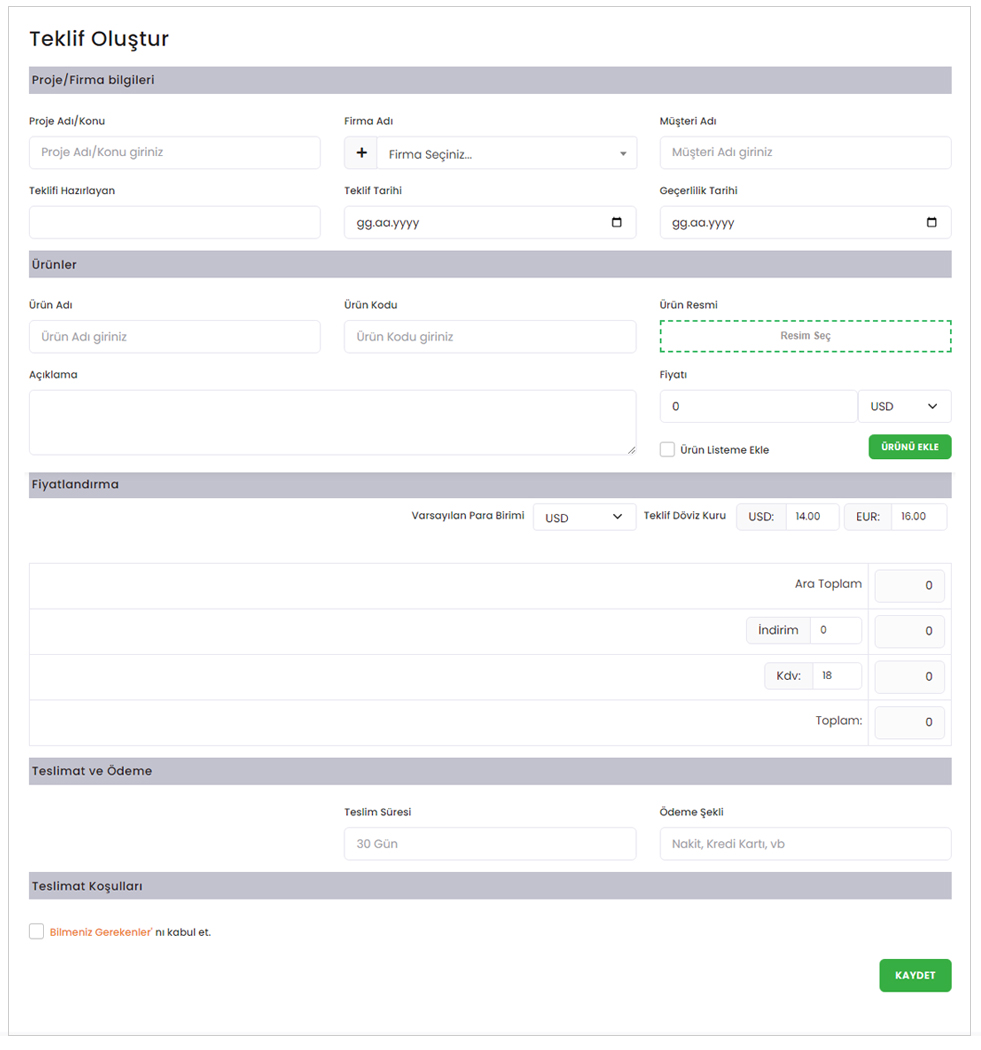Select the Kdv rate input field
Screen dimensions: 981x1050
[837, 676]
